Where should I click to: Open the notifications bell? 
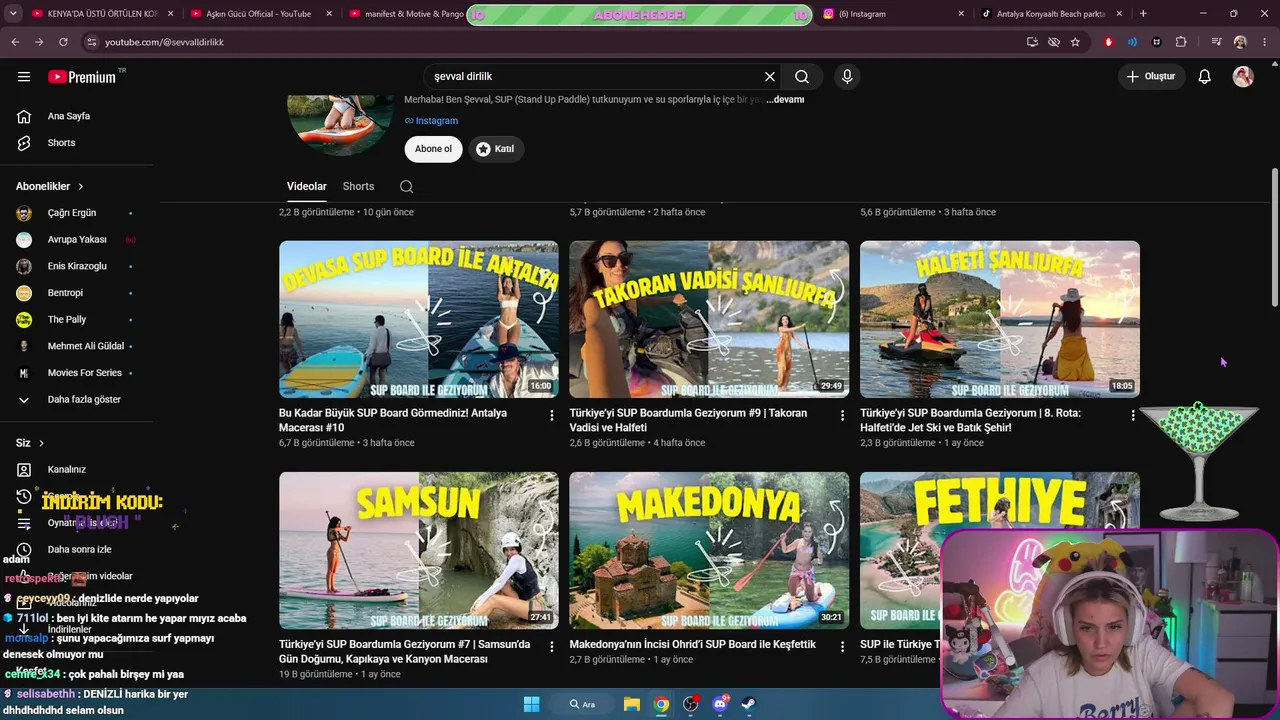[1205, 77]
